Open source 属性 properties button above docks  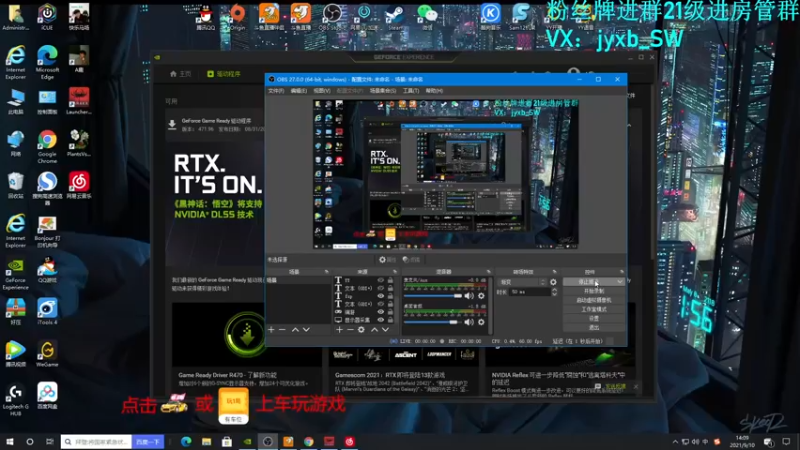[x=387, y=260]
